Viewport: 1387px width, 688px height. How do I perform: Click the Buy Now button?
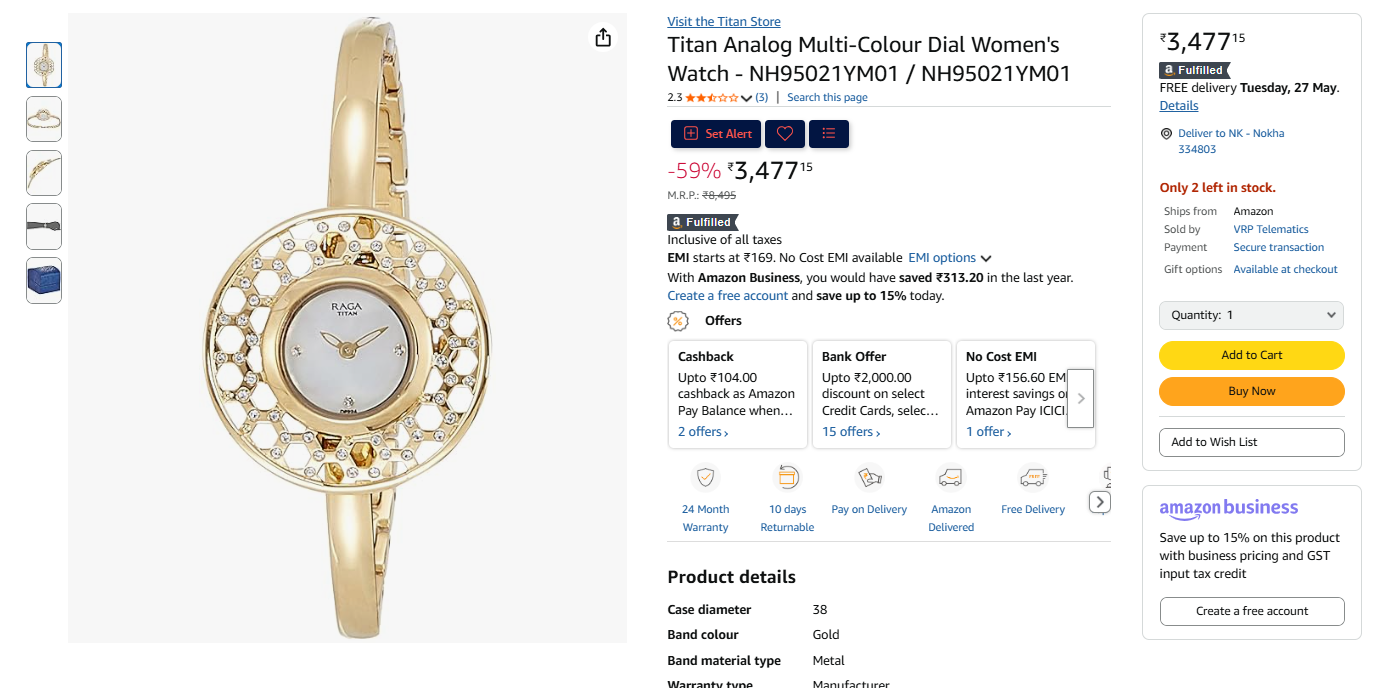point(1251,391)
